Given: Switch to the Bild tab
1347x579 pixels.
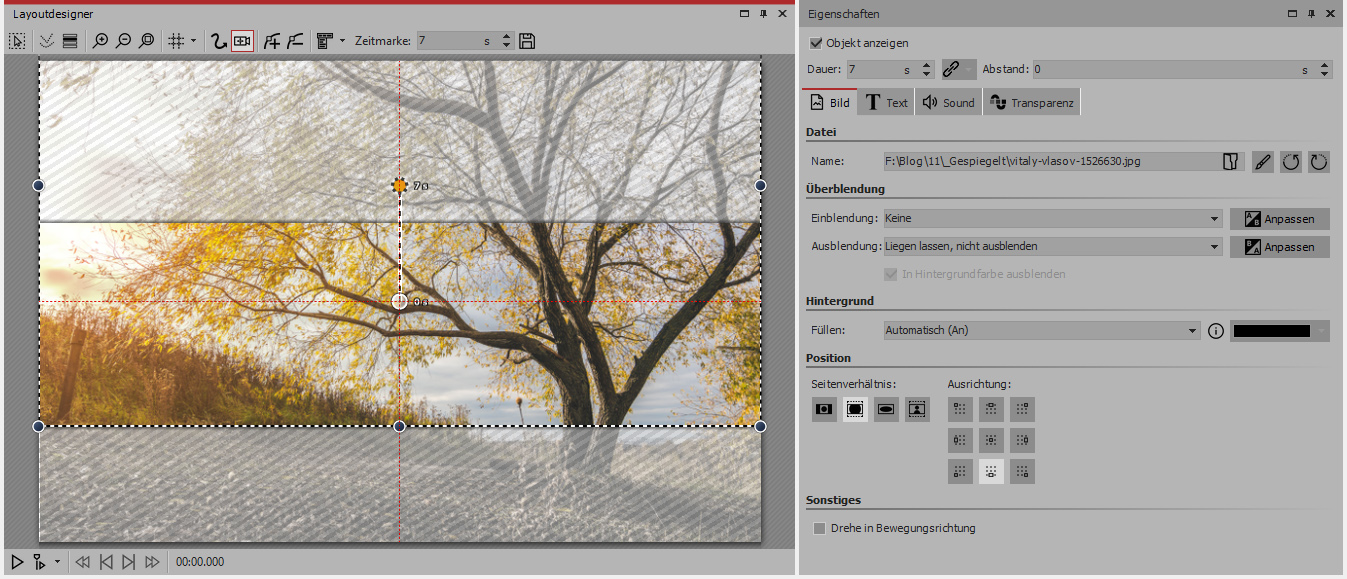Looking at the screenshot, I should point(830,102).
